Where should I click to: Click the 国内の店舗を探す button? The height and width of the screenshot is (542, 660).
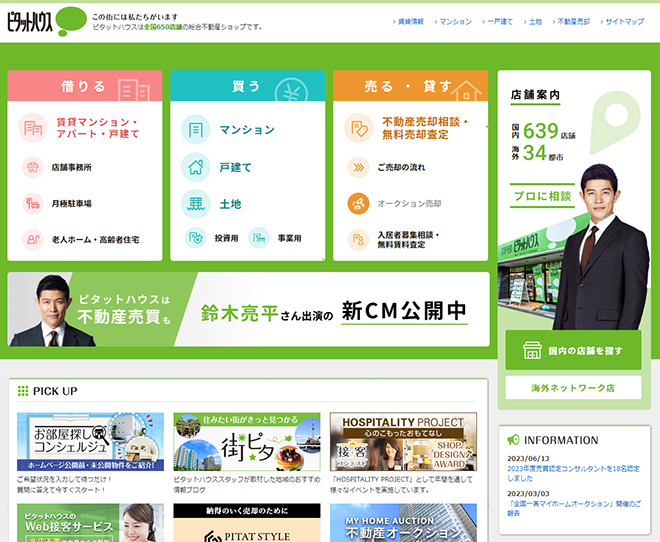tap(573, 350)
